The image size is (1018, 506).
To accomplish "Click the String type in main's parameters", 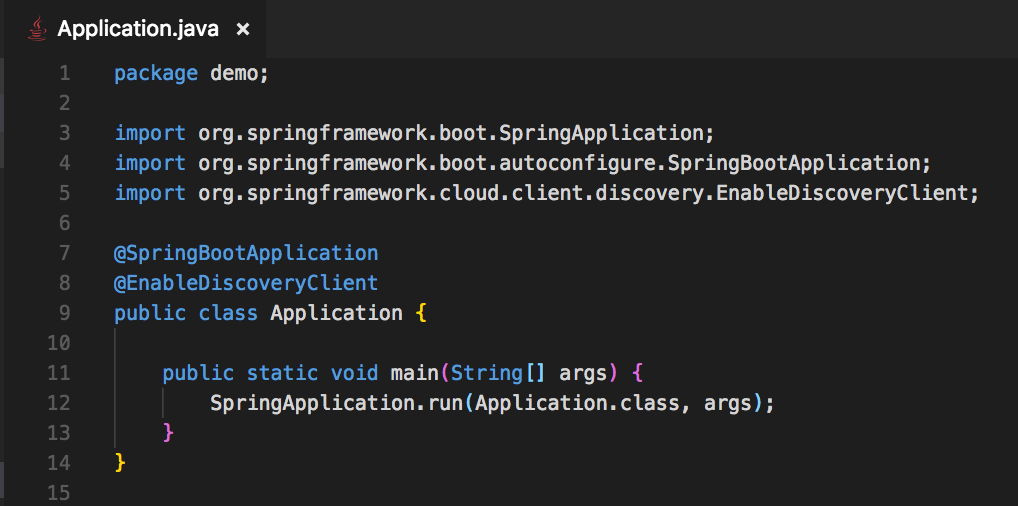I will 486,373.
